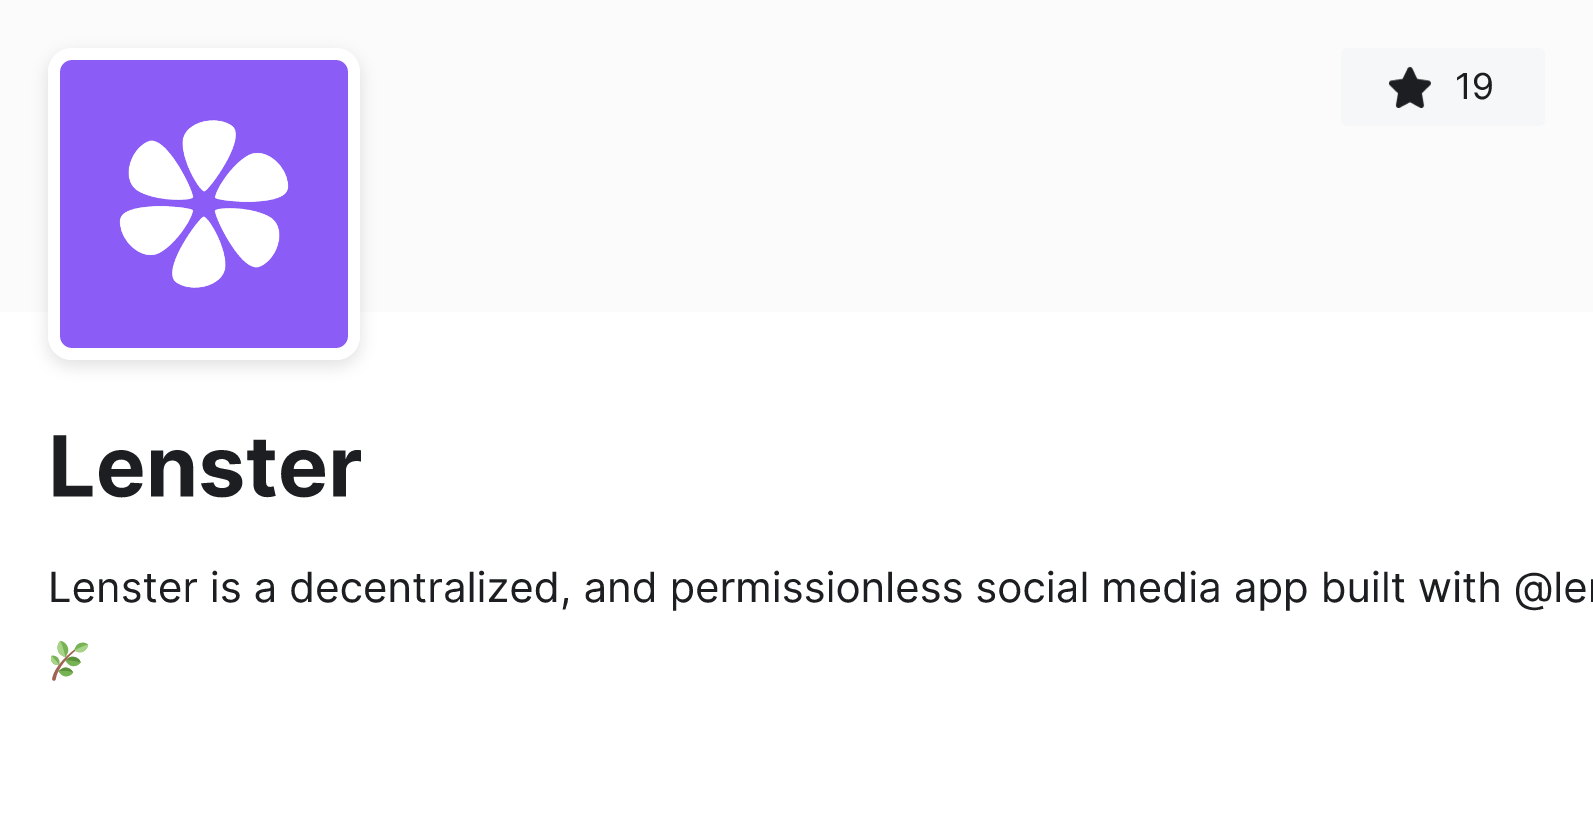Click the word "permissionless" in the description

pos(816,588)
